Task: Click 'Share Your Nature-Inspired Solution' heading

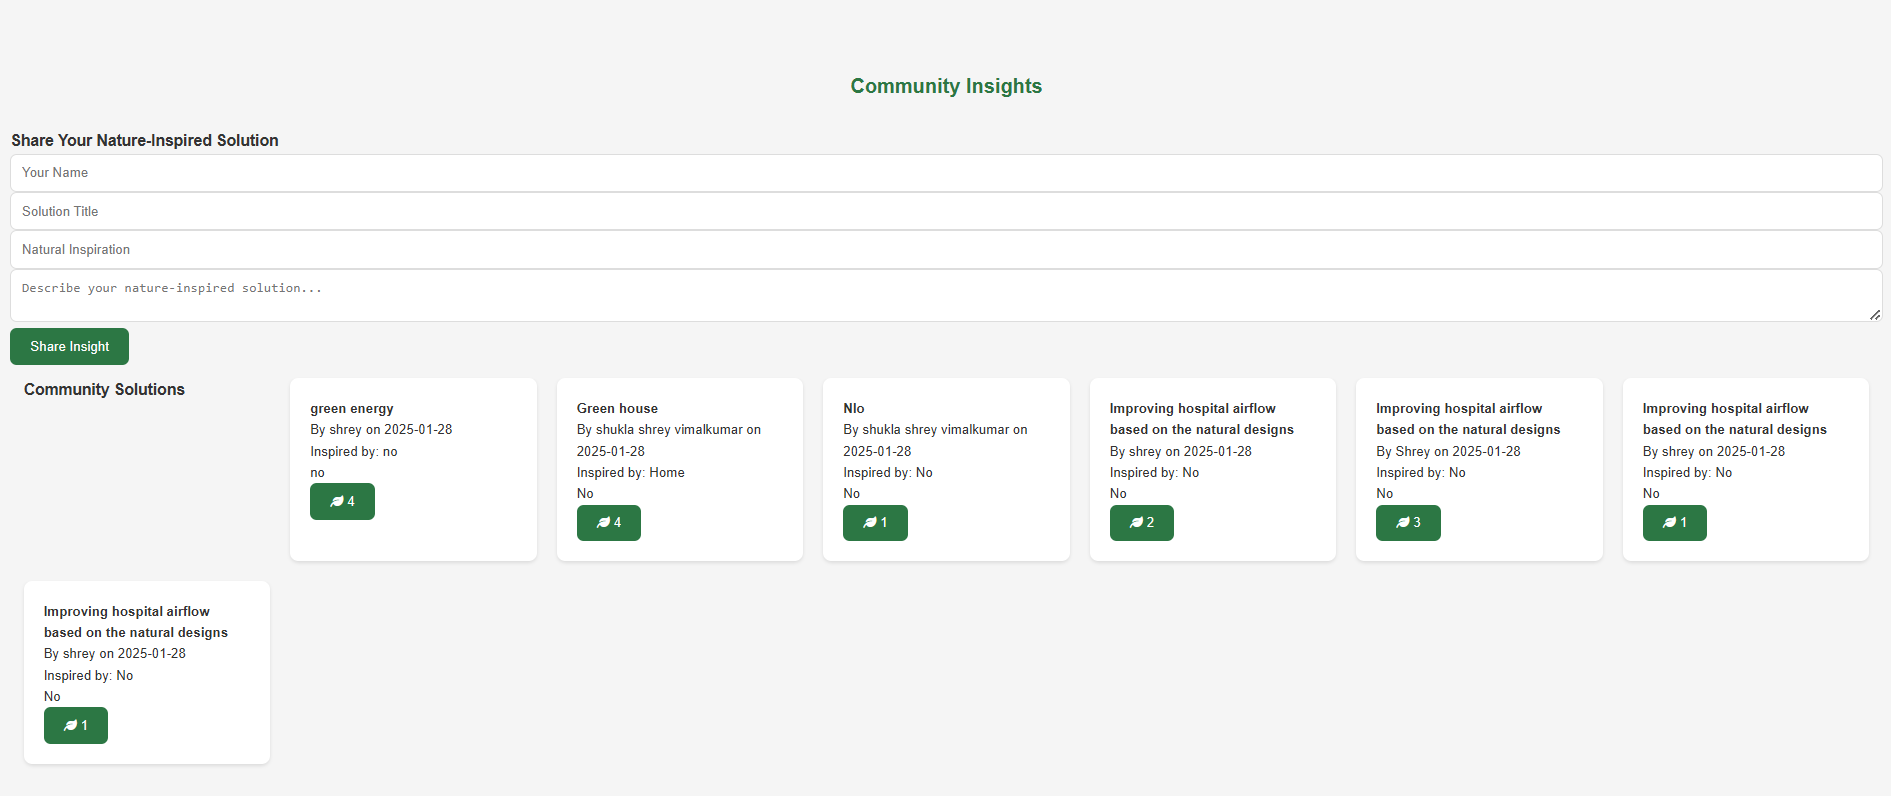Action: pyautogui.click(x=145, y=141)
